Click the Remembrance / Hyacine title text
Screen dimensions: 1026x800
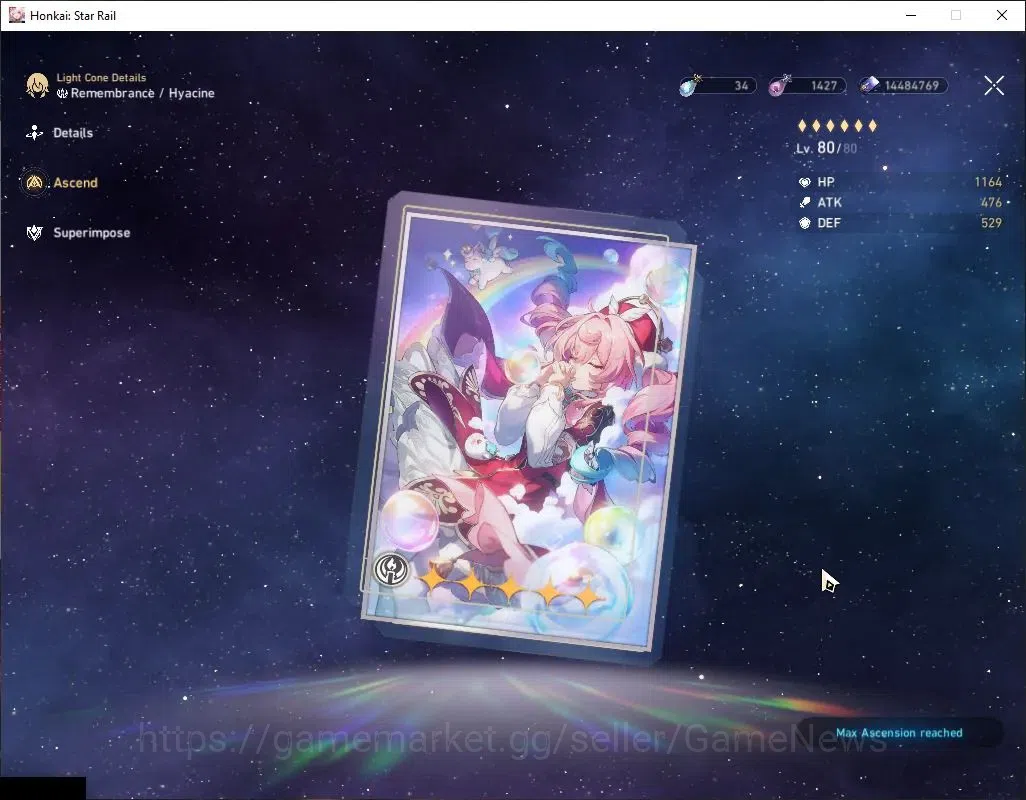(x=143, y=93)
